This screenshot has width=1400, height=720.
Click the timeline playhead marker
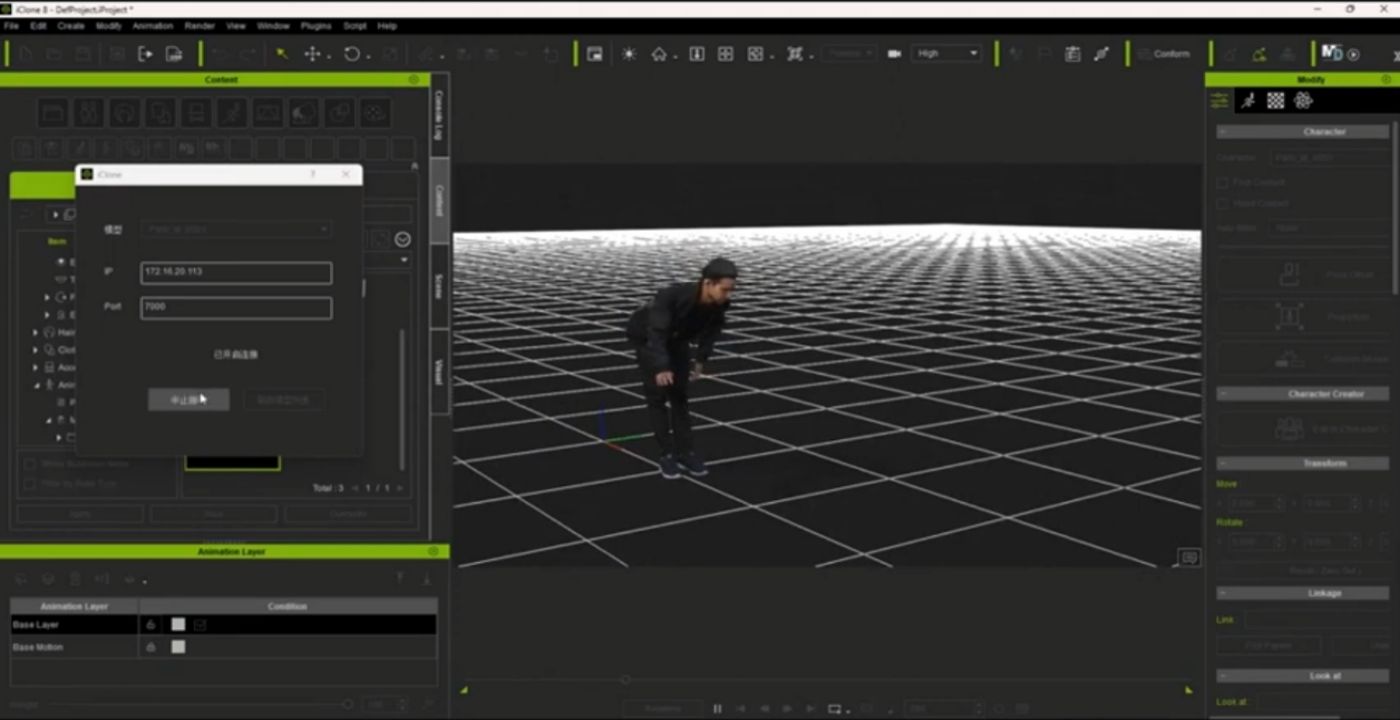pos(625,680)
